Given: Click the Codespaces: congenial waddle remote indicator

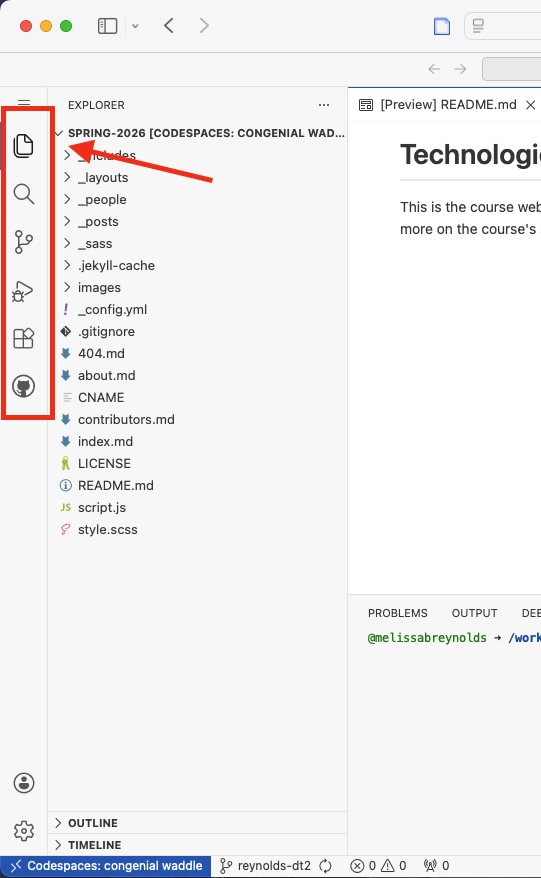Looking at the screenshot, I should pos(106,866).
